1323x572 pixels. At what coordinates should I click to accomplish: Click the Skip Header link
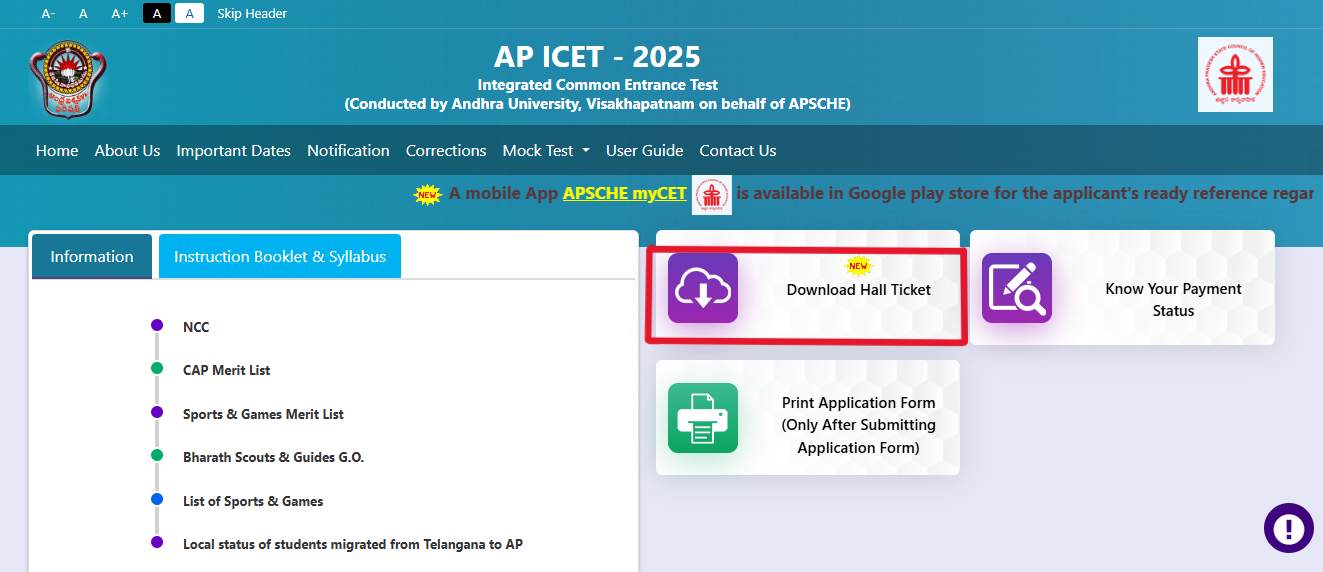click(x=252, y=13)
